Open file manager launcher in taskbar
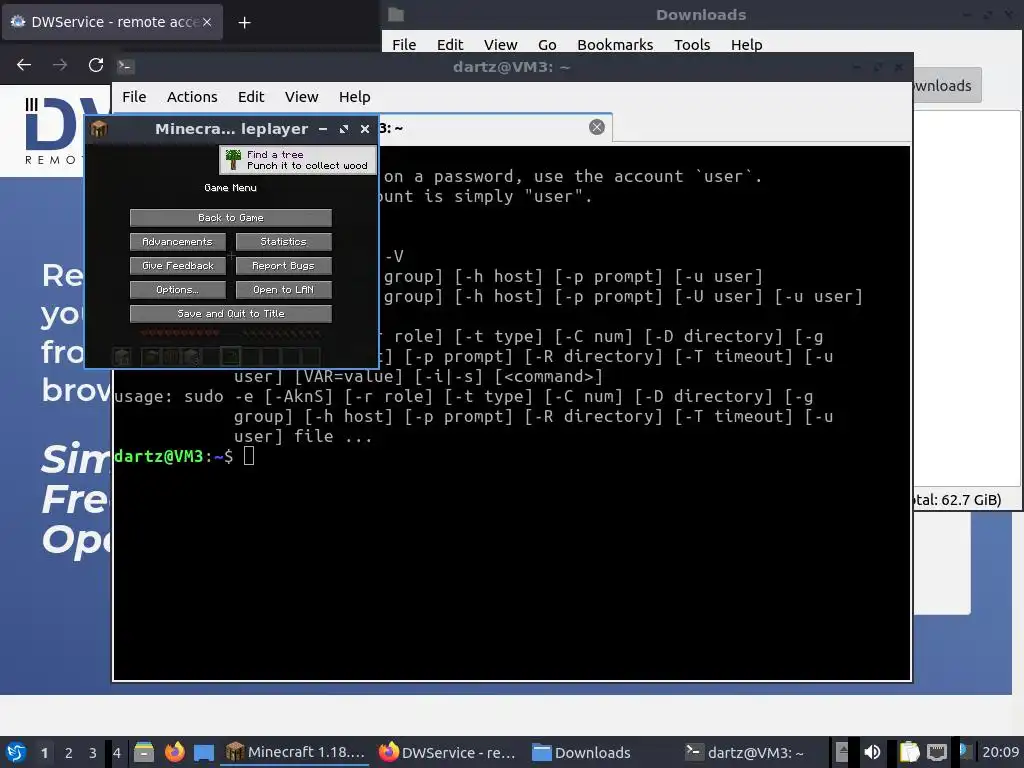 (x=144, y=752)
